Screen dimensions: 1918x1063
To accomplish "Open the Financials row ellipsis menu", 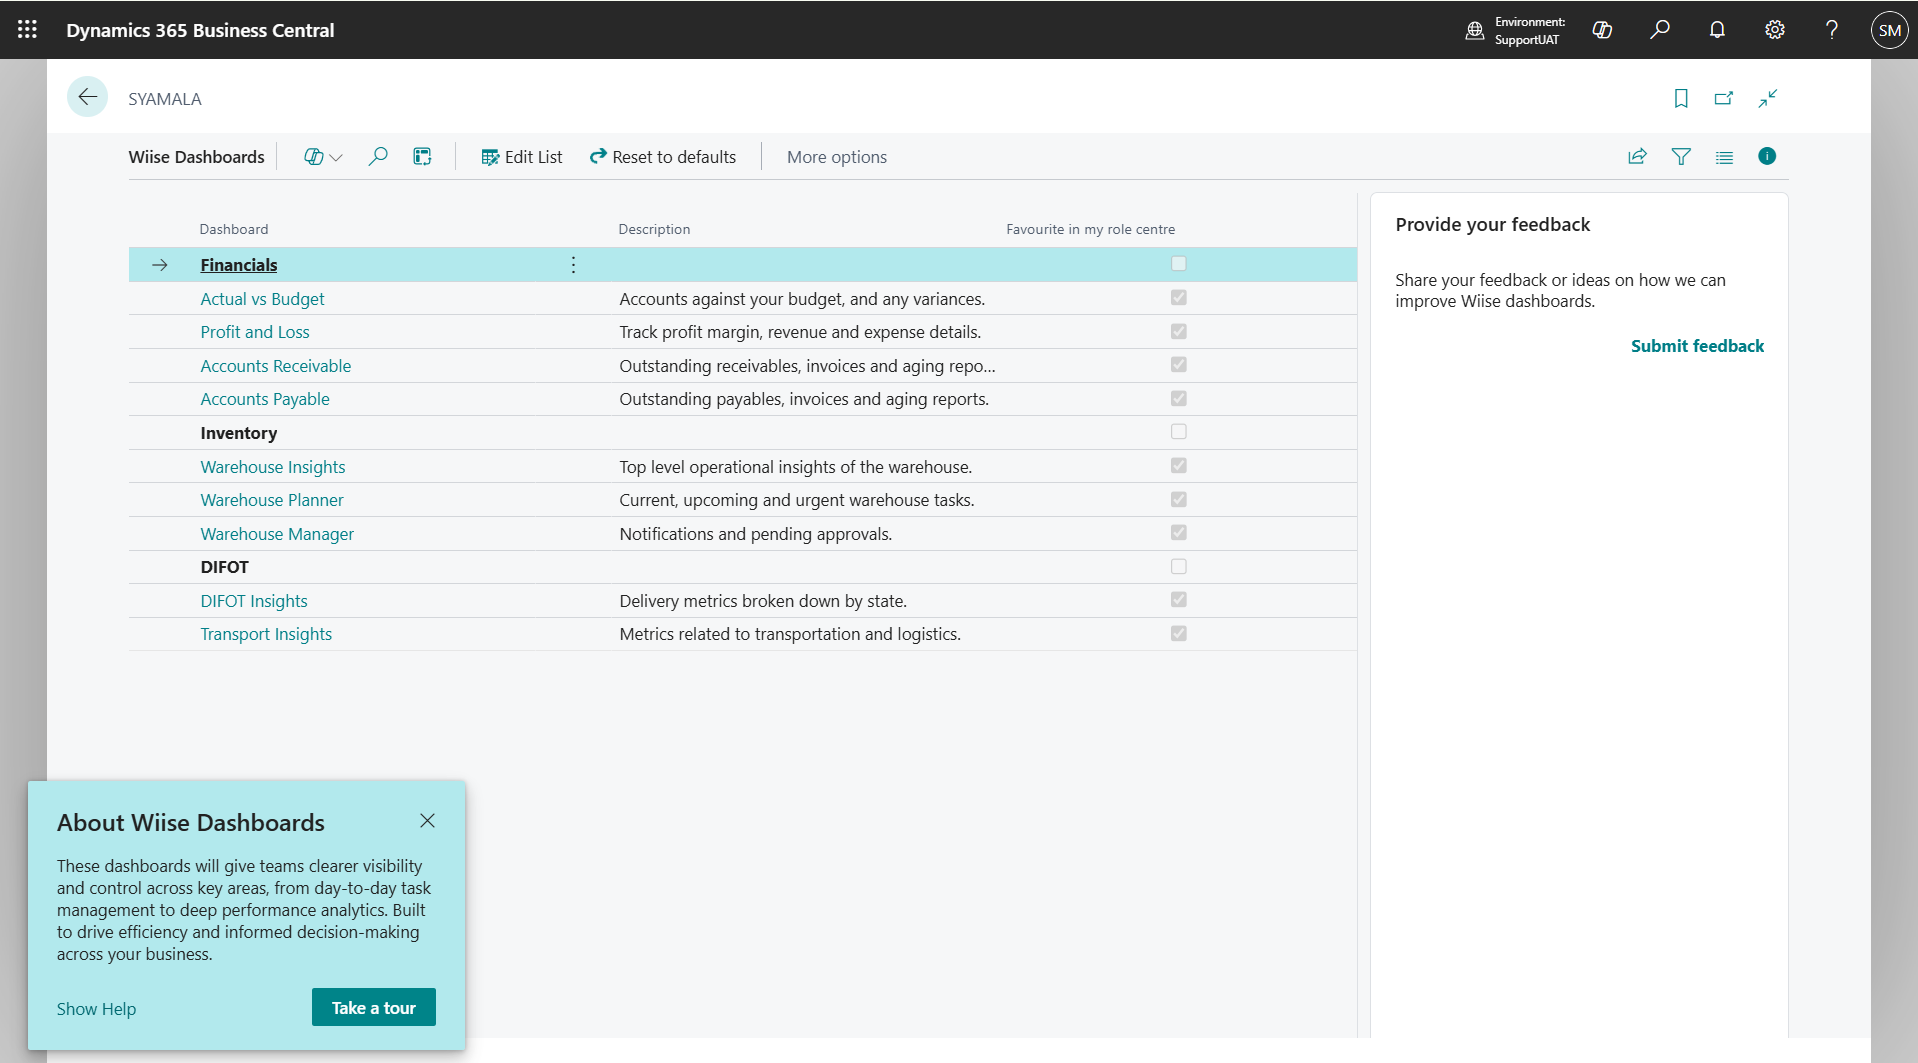I will pos(573,265).
